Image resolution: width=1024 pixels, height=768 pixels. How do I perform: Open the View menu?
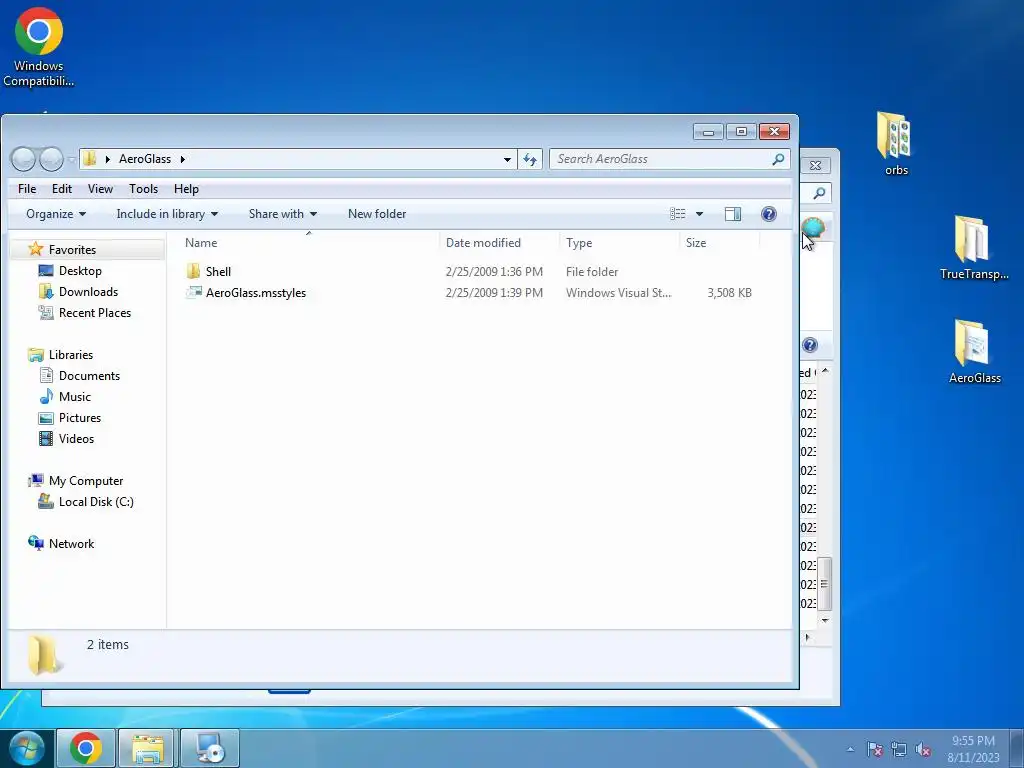click(100, 189)
